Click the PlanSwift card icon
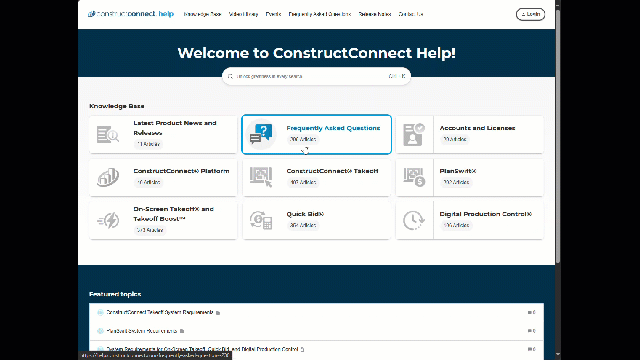This screenshot has height=360, width=640. [414, 178]
